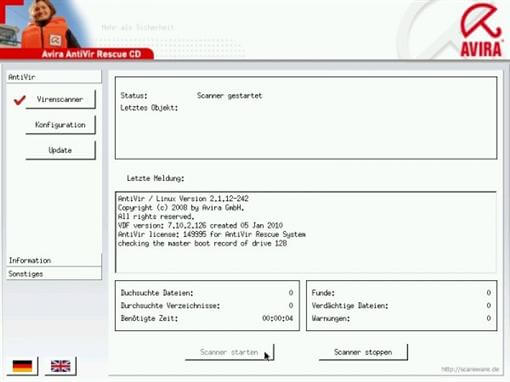Click the 'Warnungen:' label

click(331, 318)
